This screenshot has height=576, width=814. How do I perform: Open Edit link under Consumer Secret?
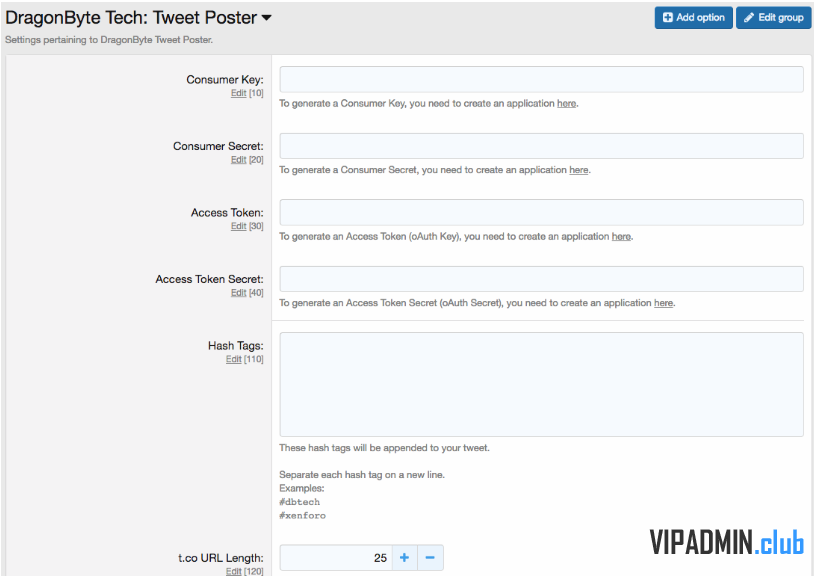pyautogui.click(x=238, y=159)
